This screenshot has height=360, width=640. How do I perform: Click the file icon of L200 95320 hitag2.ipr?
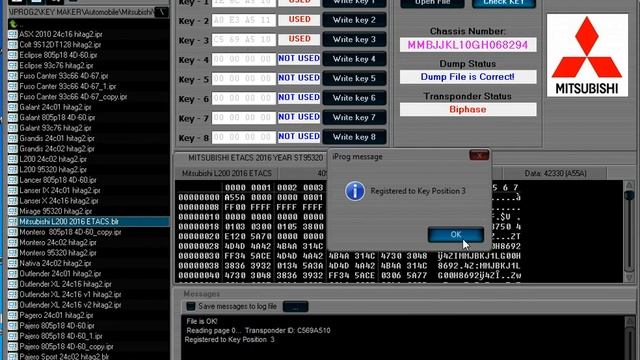13,170
